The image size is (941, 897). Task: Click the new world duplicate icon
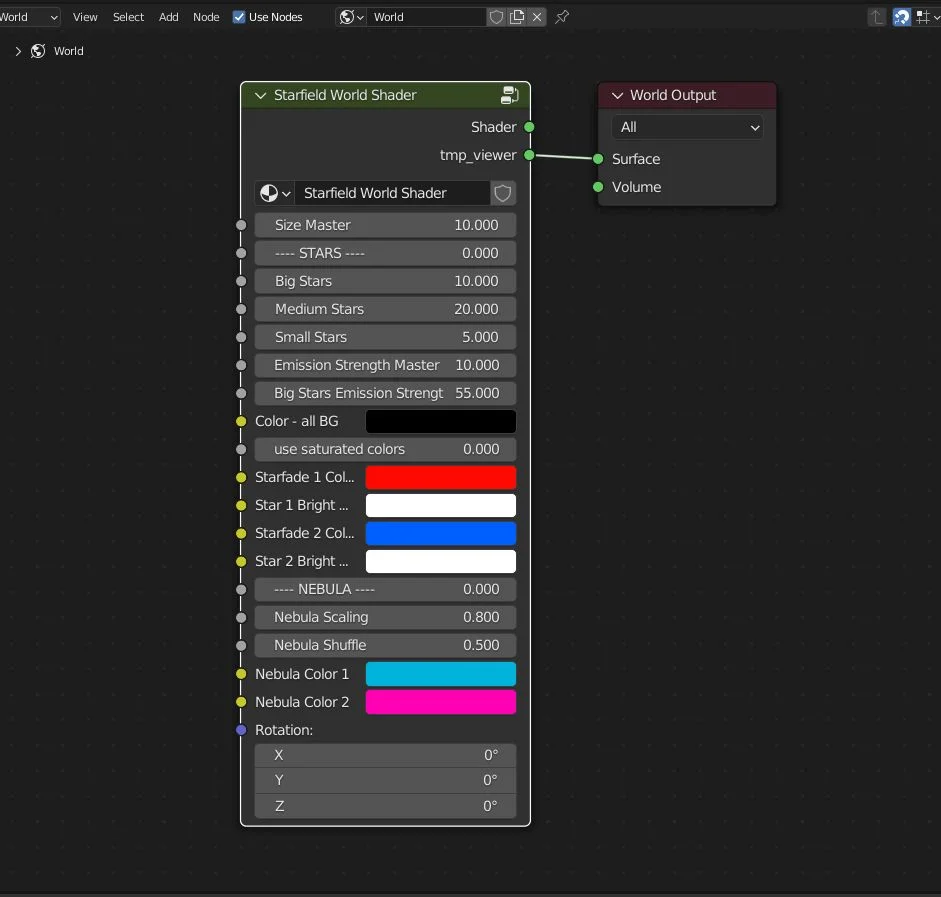pos(517,17)
